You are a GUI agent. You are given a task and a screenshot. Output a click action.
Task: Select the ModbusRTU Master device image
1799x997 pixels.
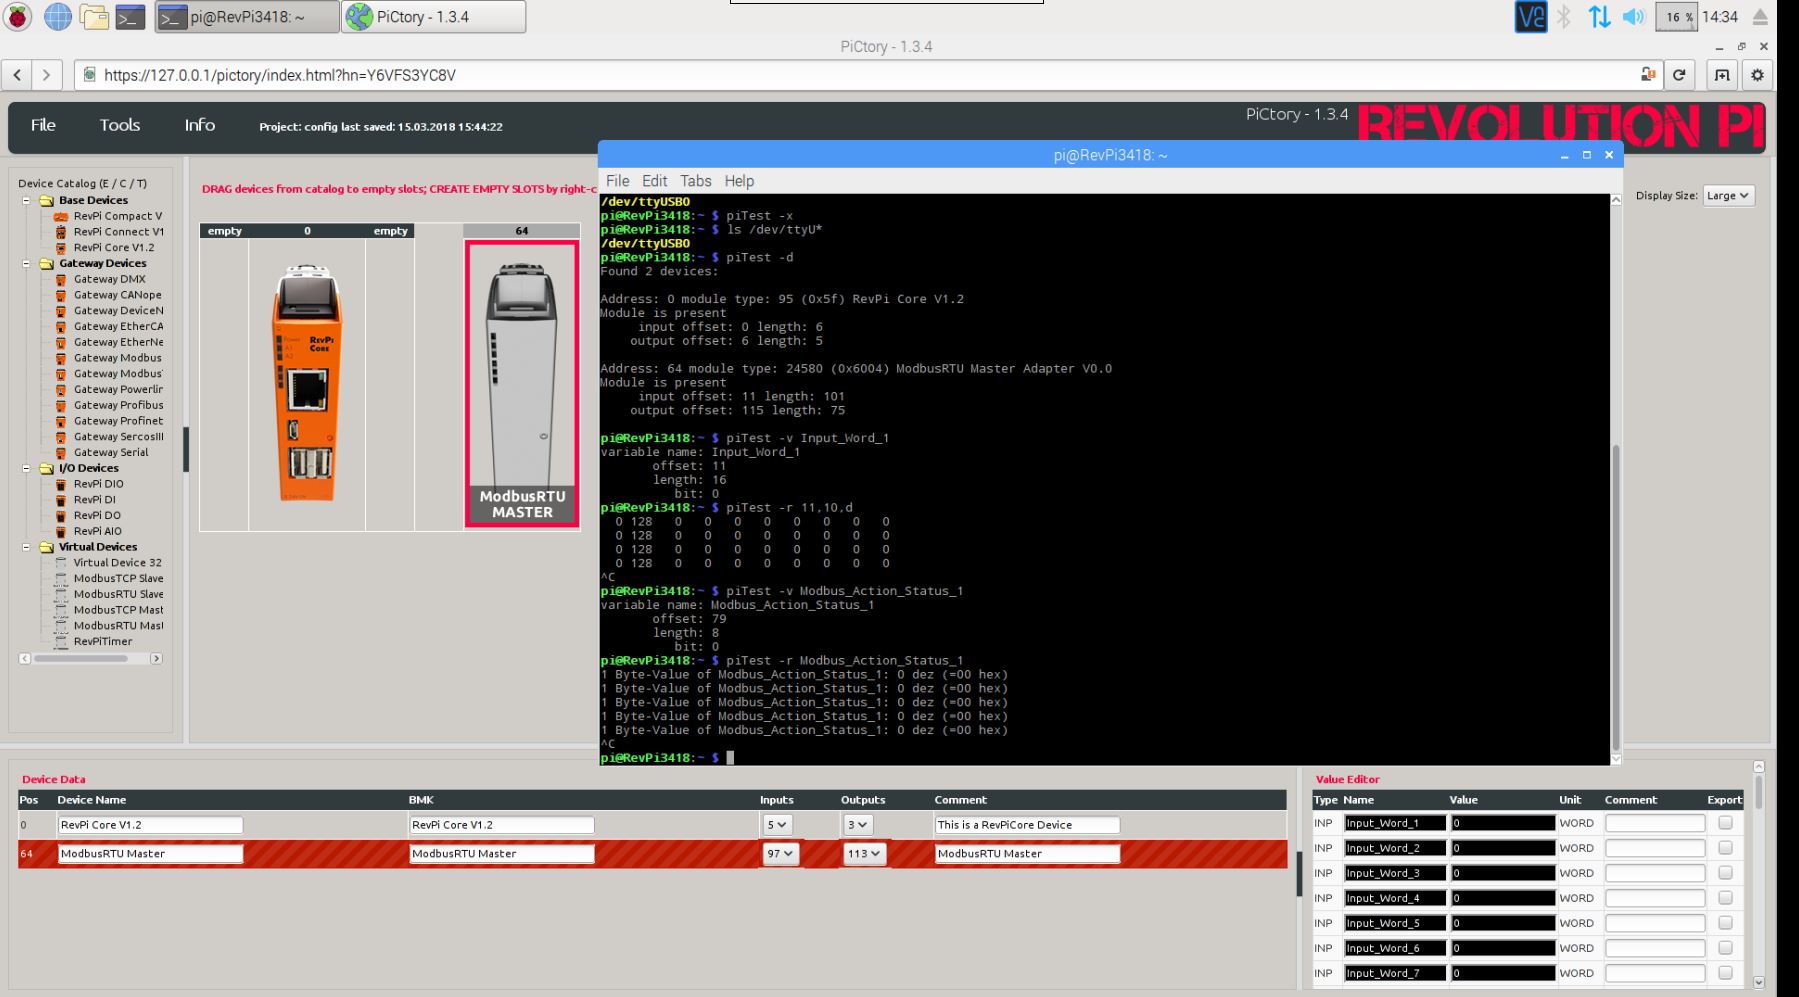click(x=522, y=384)
